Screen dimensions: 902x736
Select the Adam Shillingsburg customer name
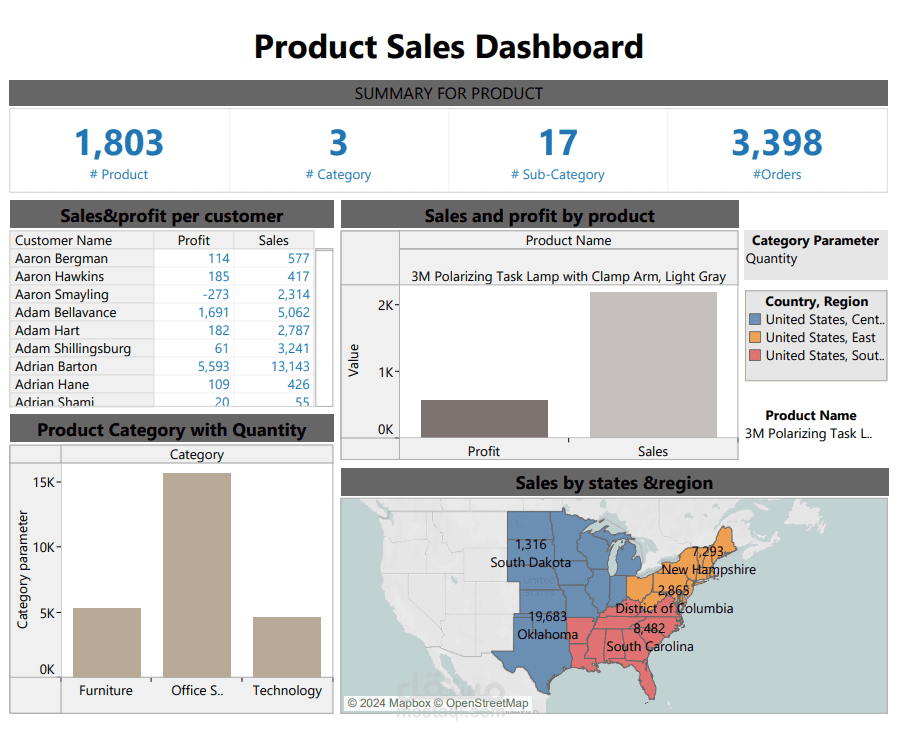coord(73,349)
